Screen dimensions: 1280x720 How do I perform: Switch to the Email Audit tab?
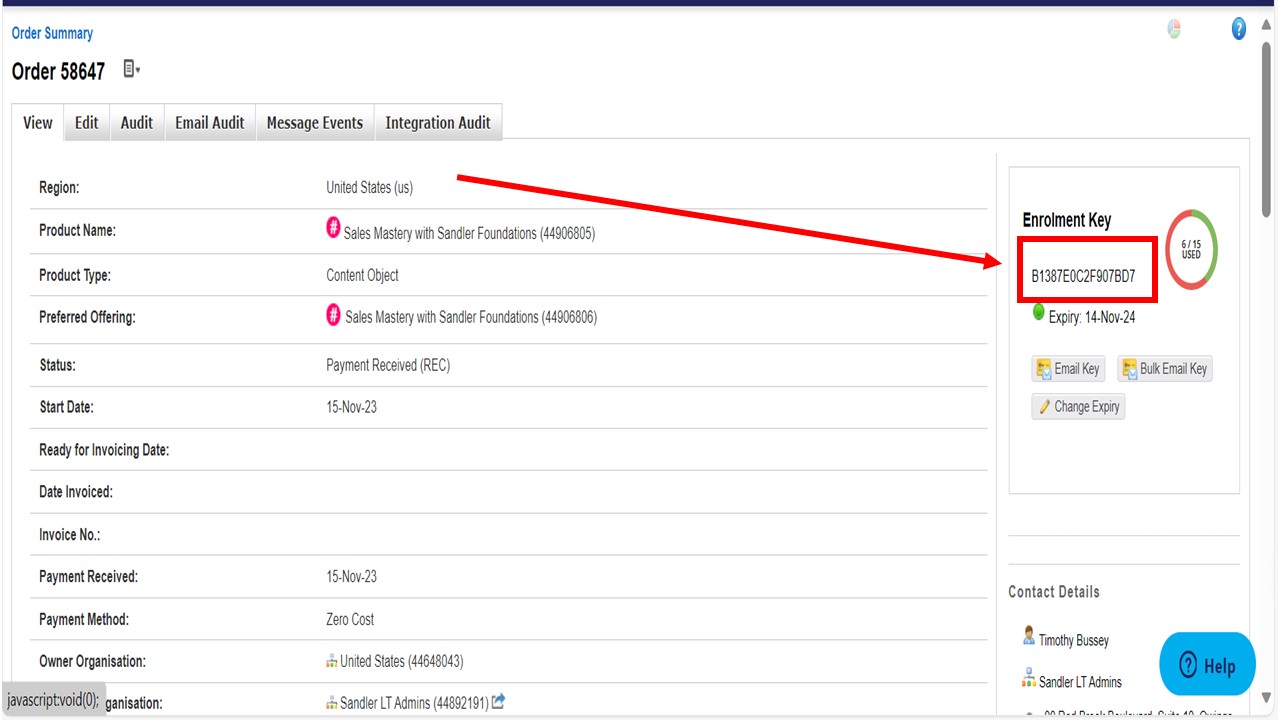tap(209, 122)
